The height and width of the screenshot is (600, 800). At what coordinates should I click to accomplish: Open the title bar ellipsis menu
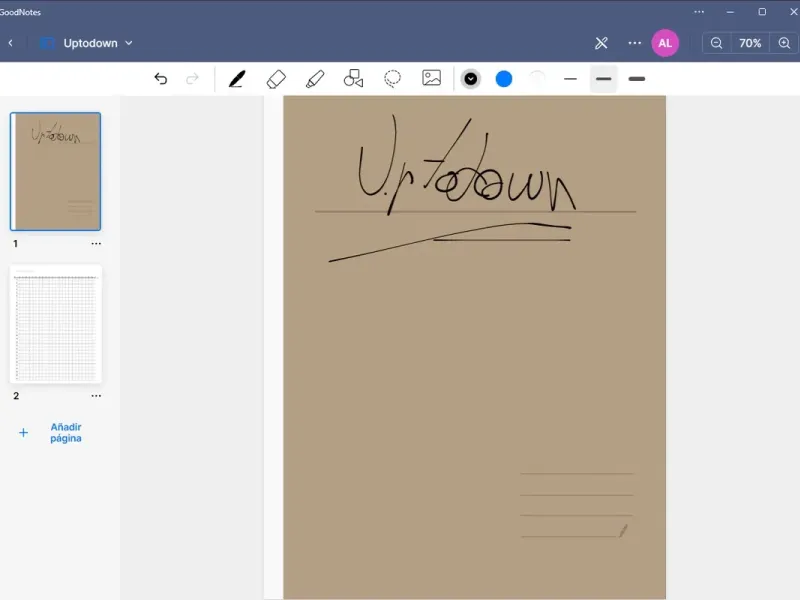699,12
